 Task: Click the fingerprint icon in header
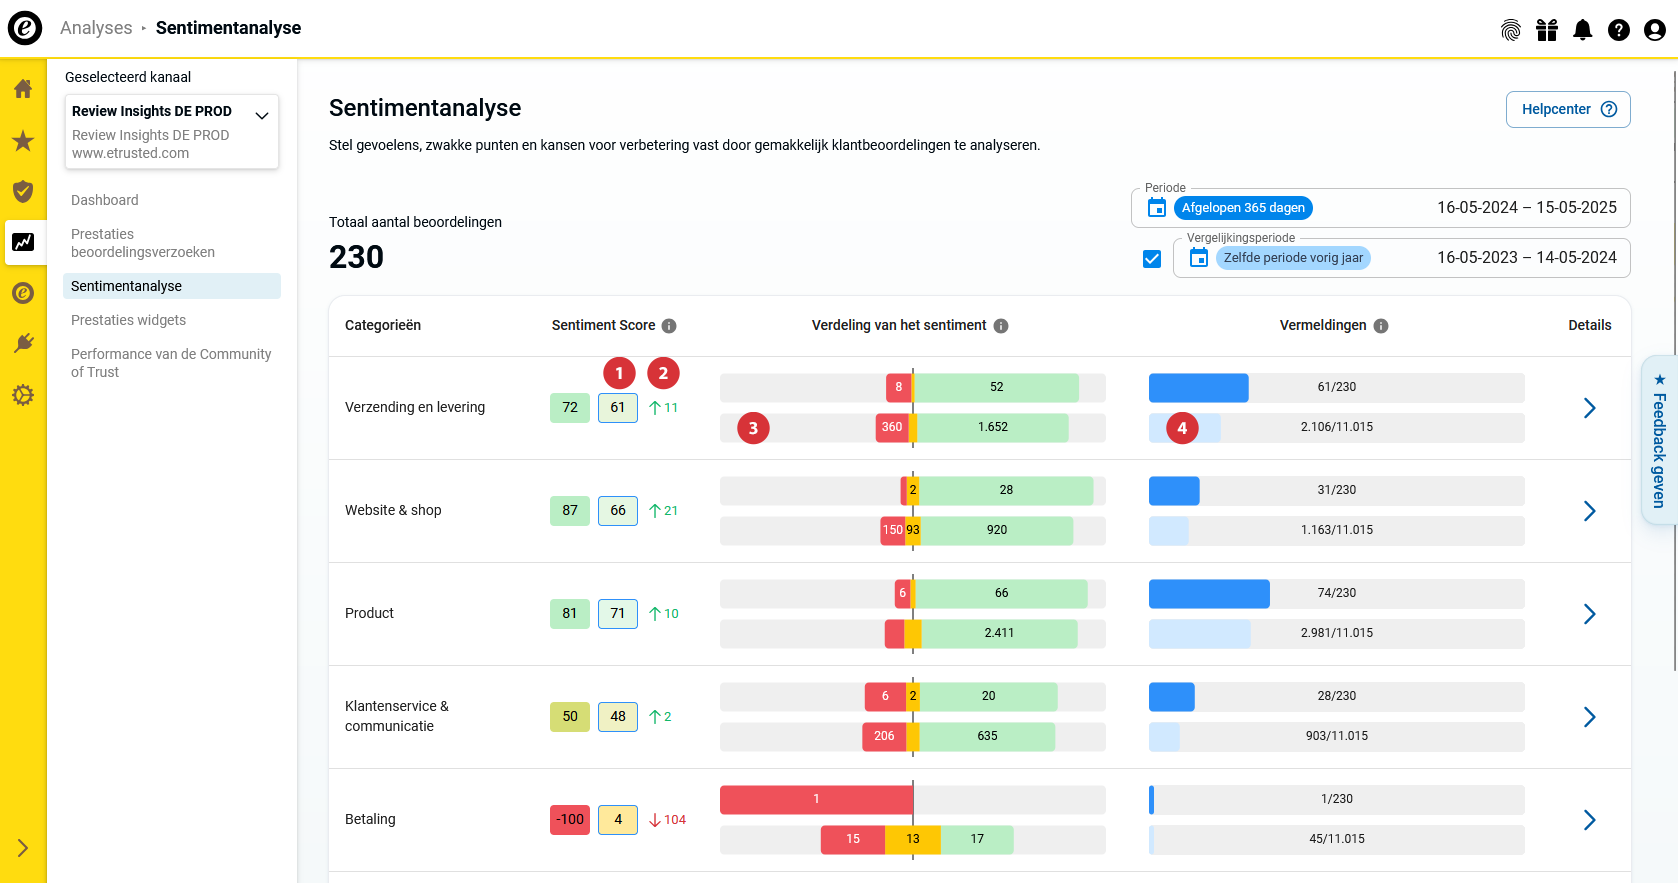[x=1511, y=30]
